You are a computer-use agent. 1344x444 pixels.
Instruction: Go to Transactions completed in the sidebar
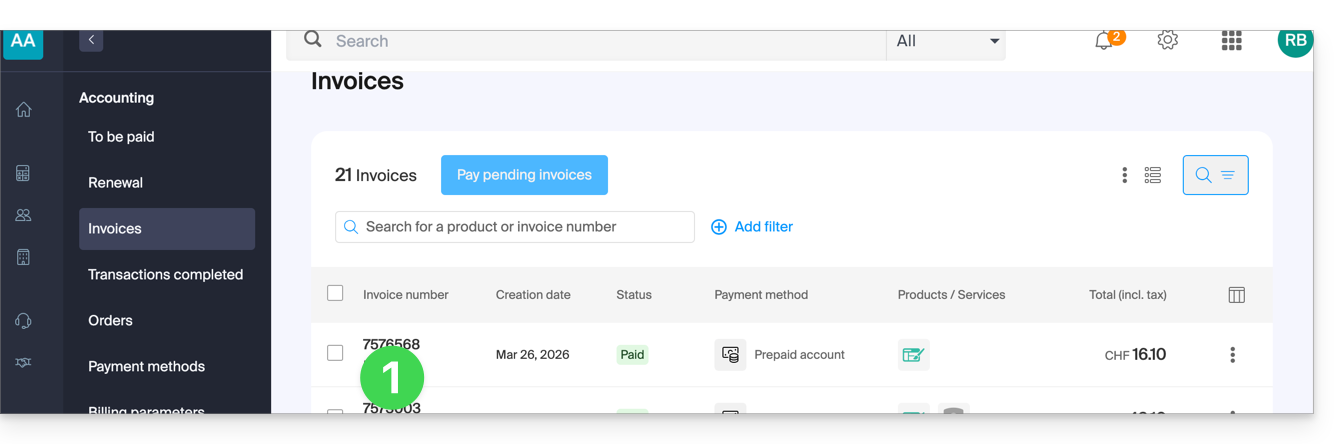pyautogui.click(x=165, y=275)
